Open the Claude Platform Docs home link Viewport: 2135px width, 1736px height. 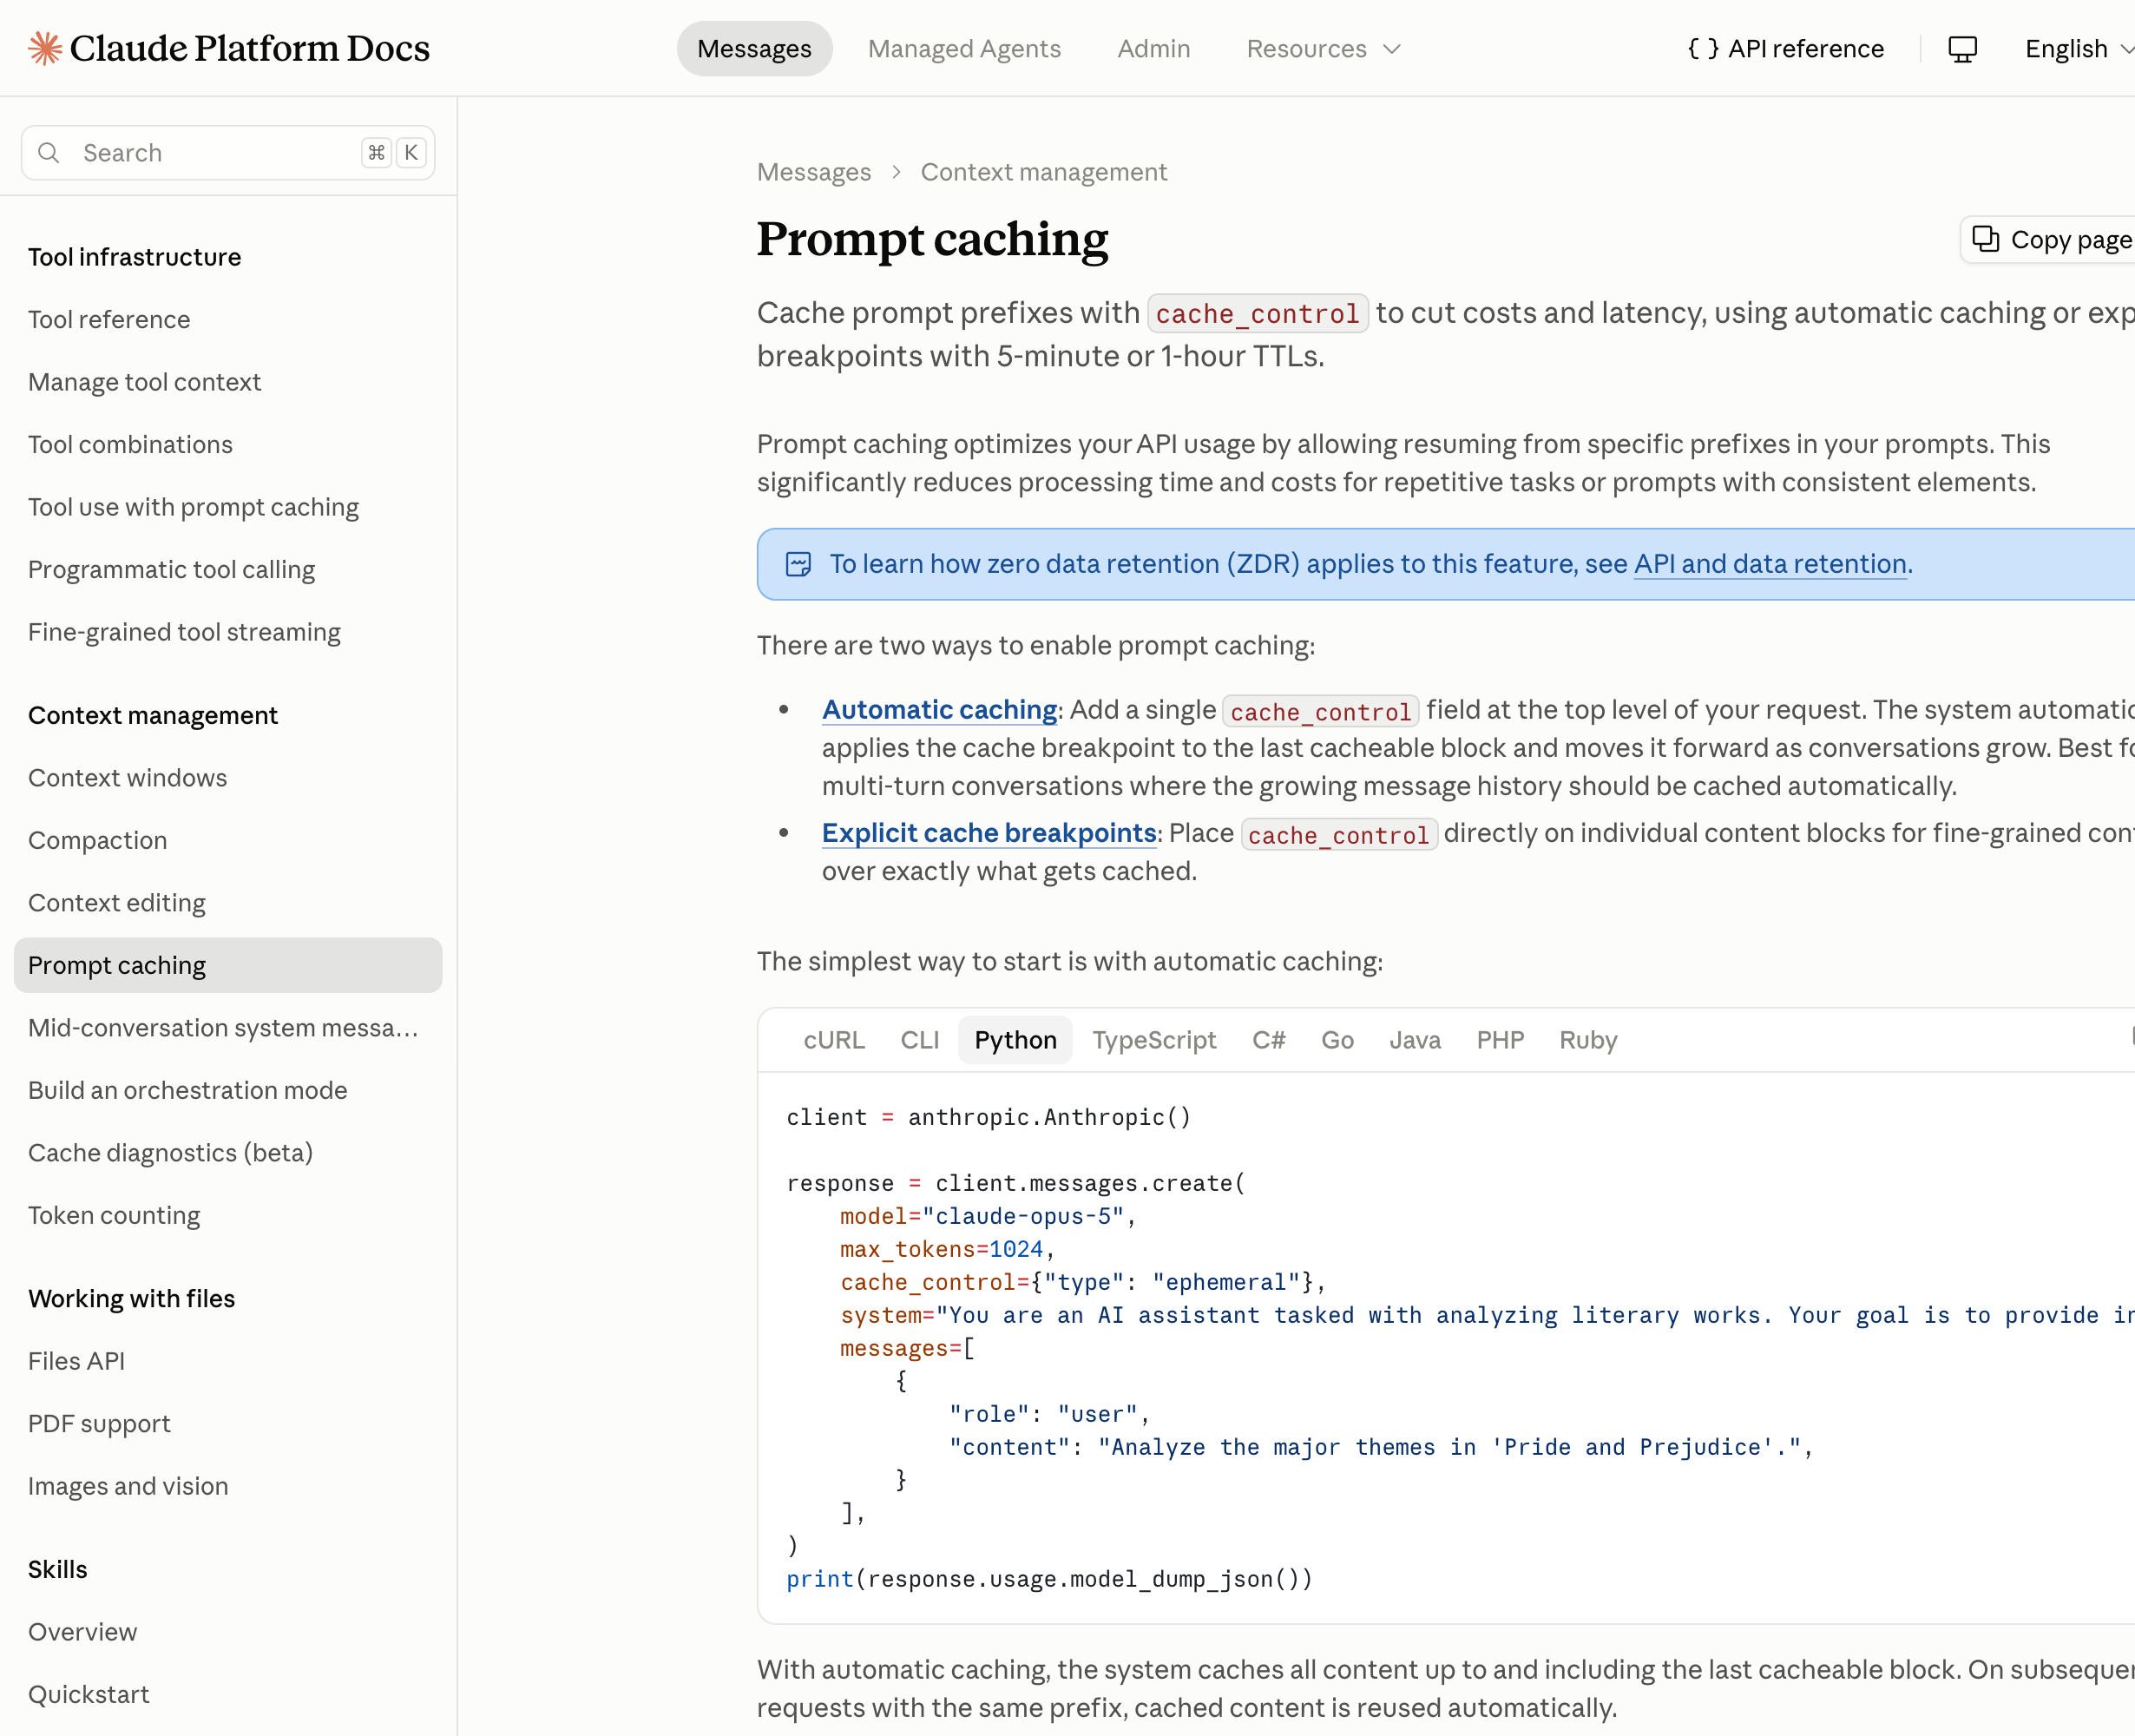point(228,48)
